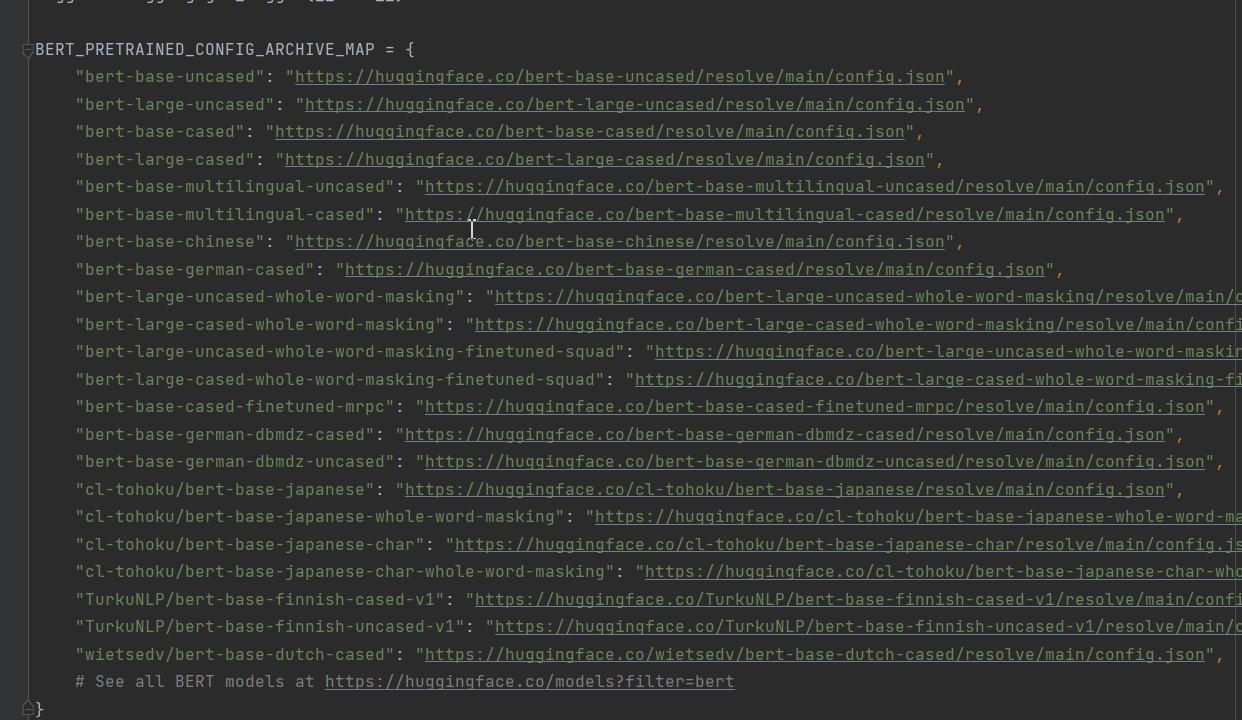
Task: Open bert-base-german-dbmdz-uncased config URL
Action: click(x=815, y=462)
